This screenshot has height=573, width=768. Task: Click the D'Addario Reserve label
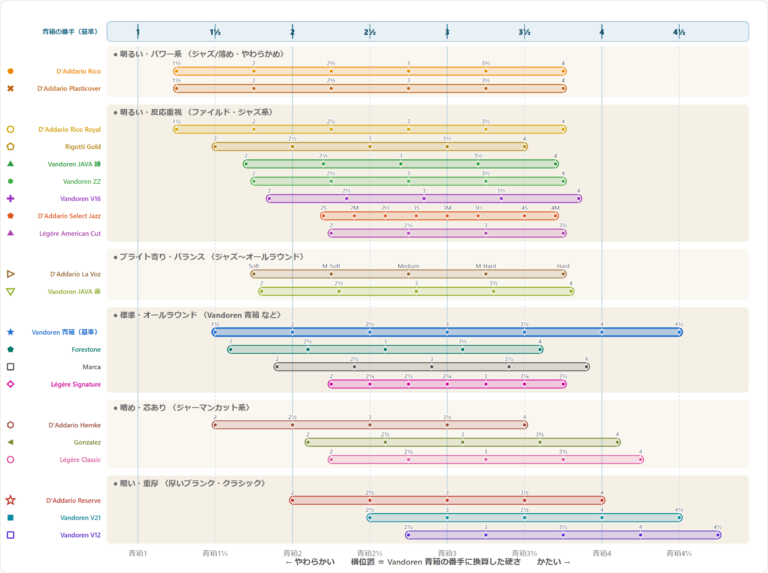tap(73, 501)
